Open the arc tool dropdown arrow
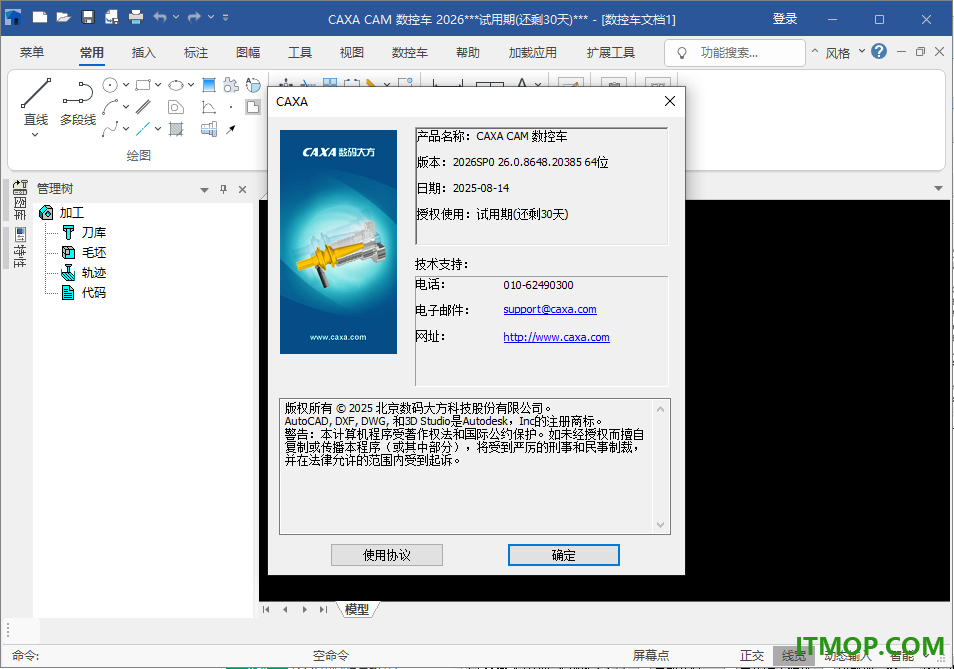The image size is (954, 669). (x=126, y=107)
